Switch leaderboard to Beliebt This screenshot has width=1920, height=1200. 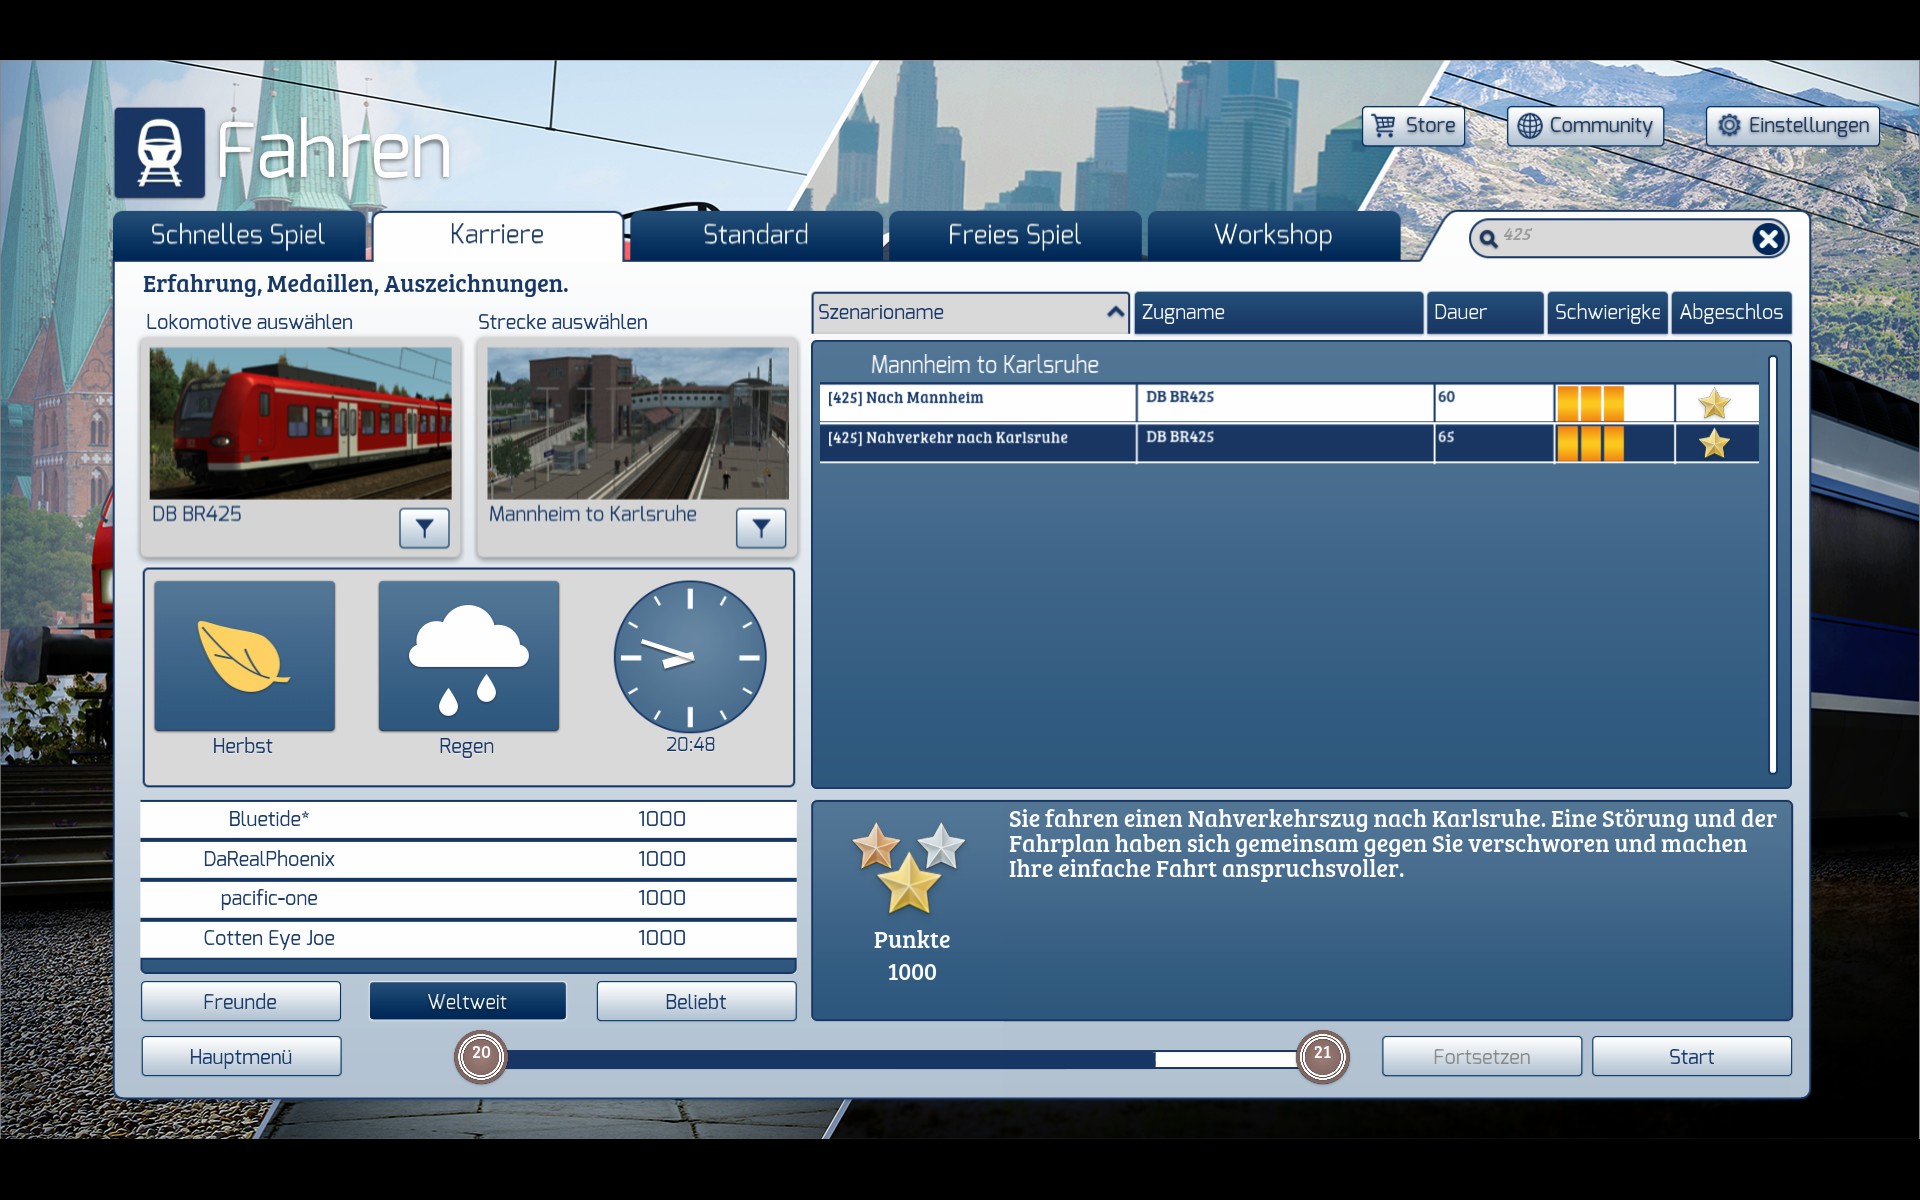click(696, 1001)
